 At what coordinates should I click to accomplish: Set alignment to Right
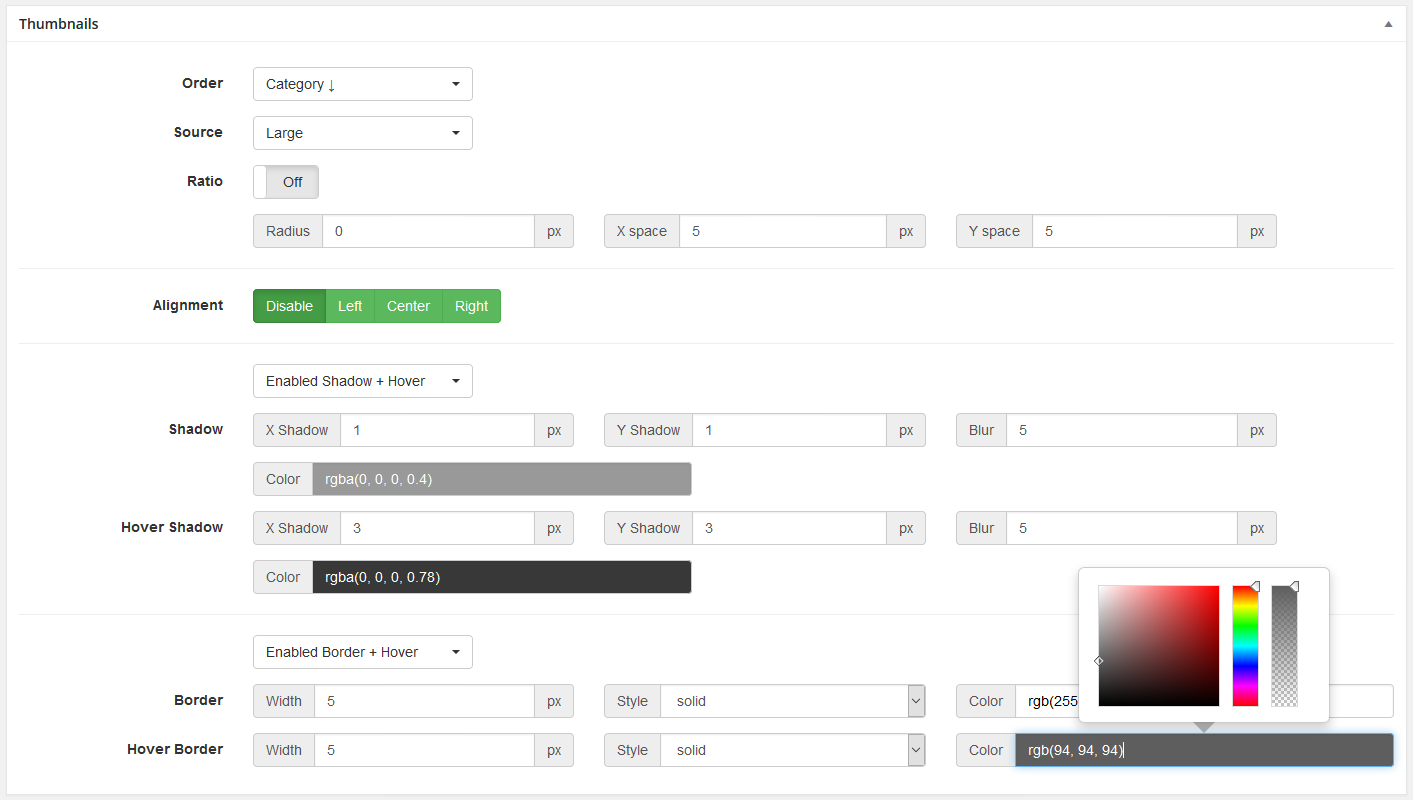pos(471,306)
